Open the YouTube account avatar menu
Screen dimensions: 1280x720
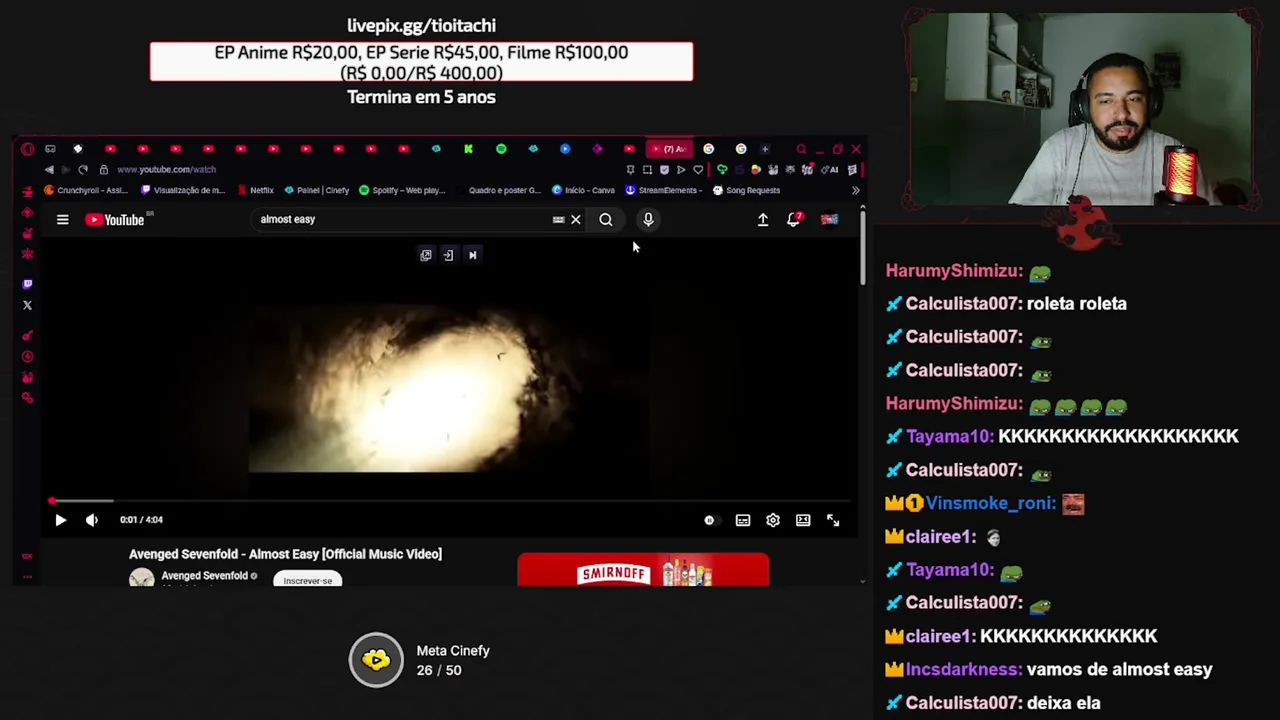[x=830, y=220]
